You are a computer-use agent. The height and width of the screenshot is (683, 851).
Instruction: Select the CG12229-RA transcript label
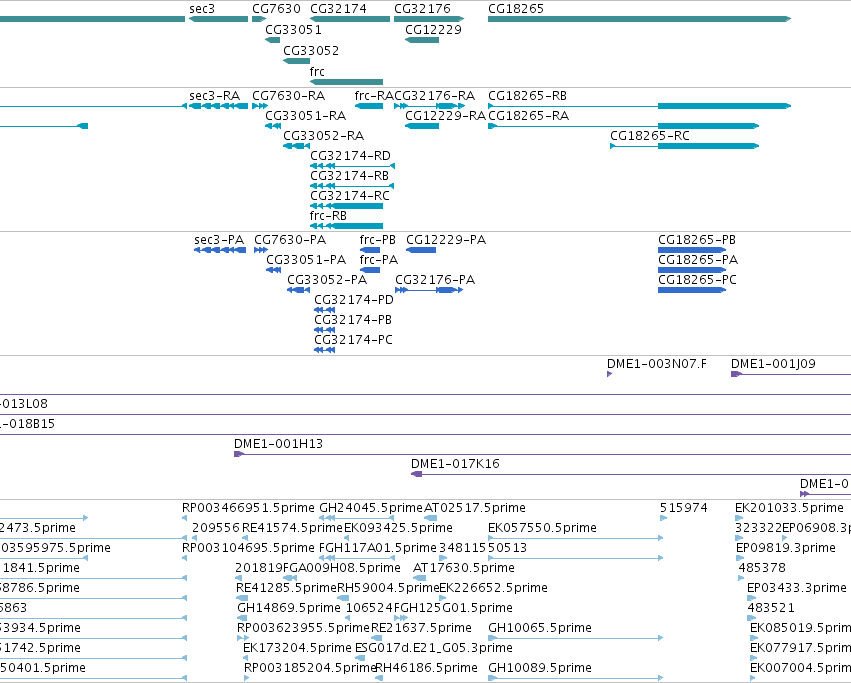tap(445, 116)
